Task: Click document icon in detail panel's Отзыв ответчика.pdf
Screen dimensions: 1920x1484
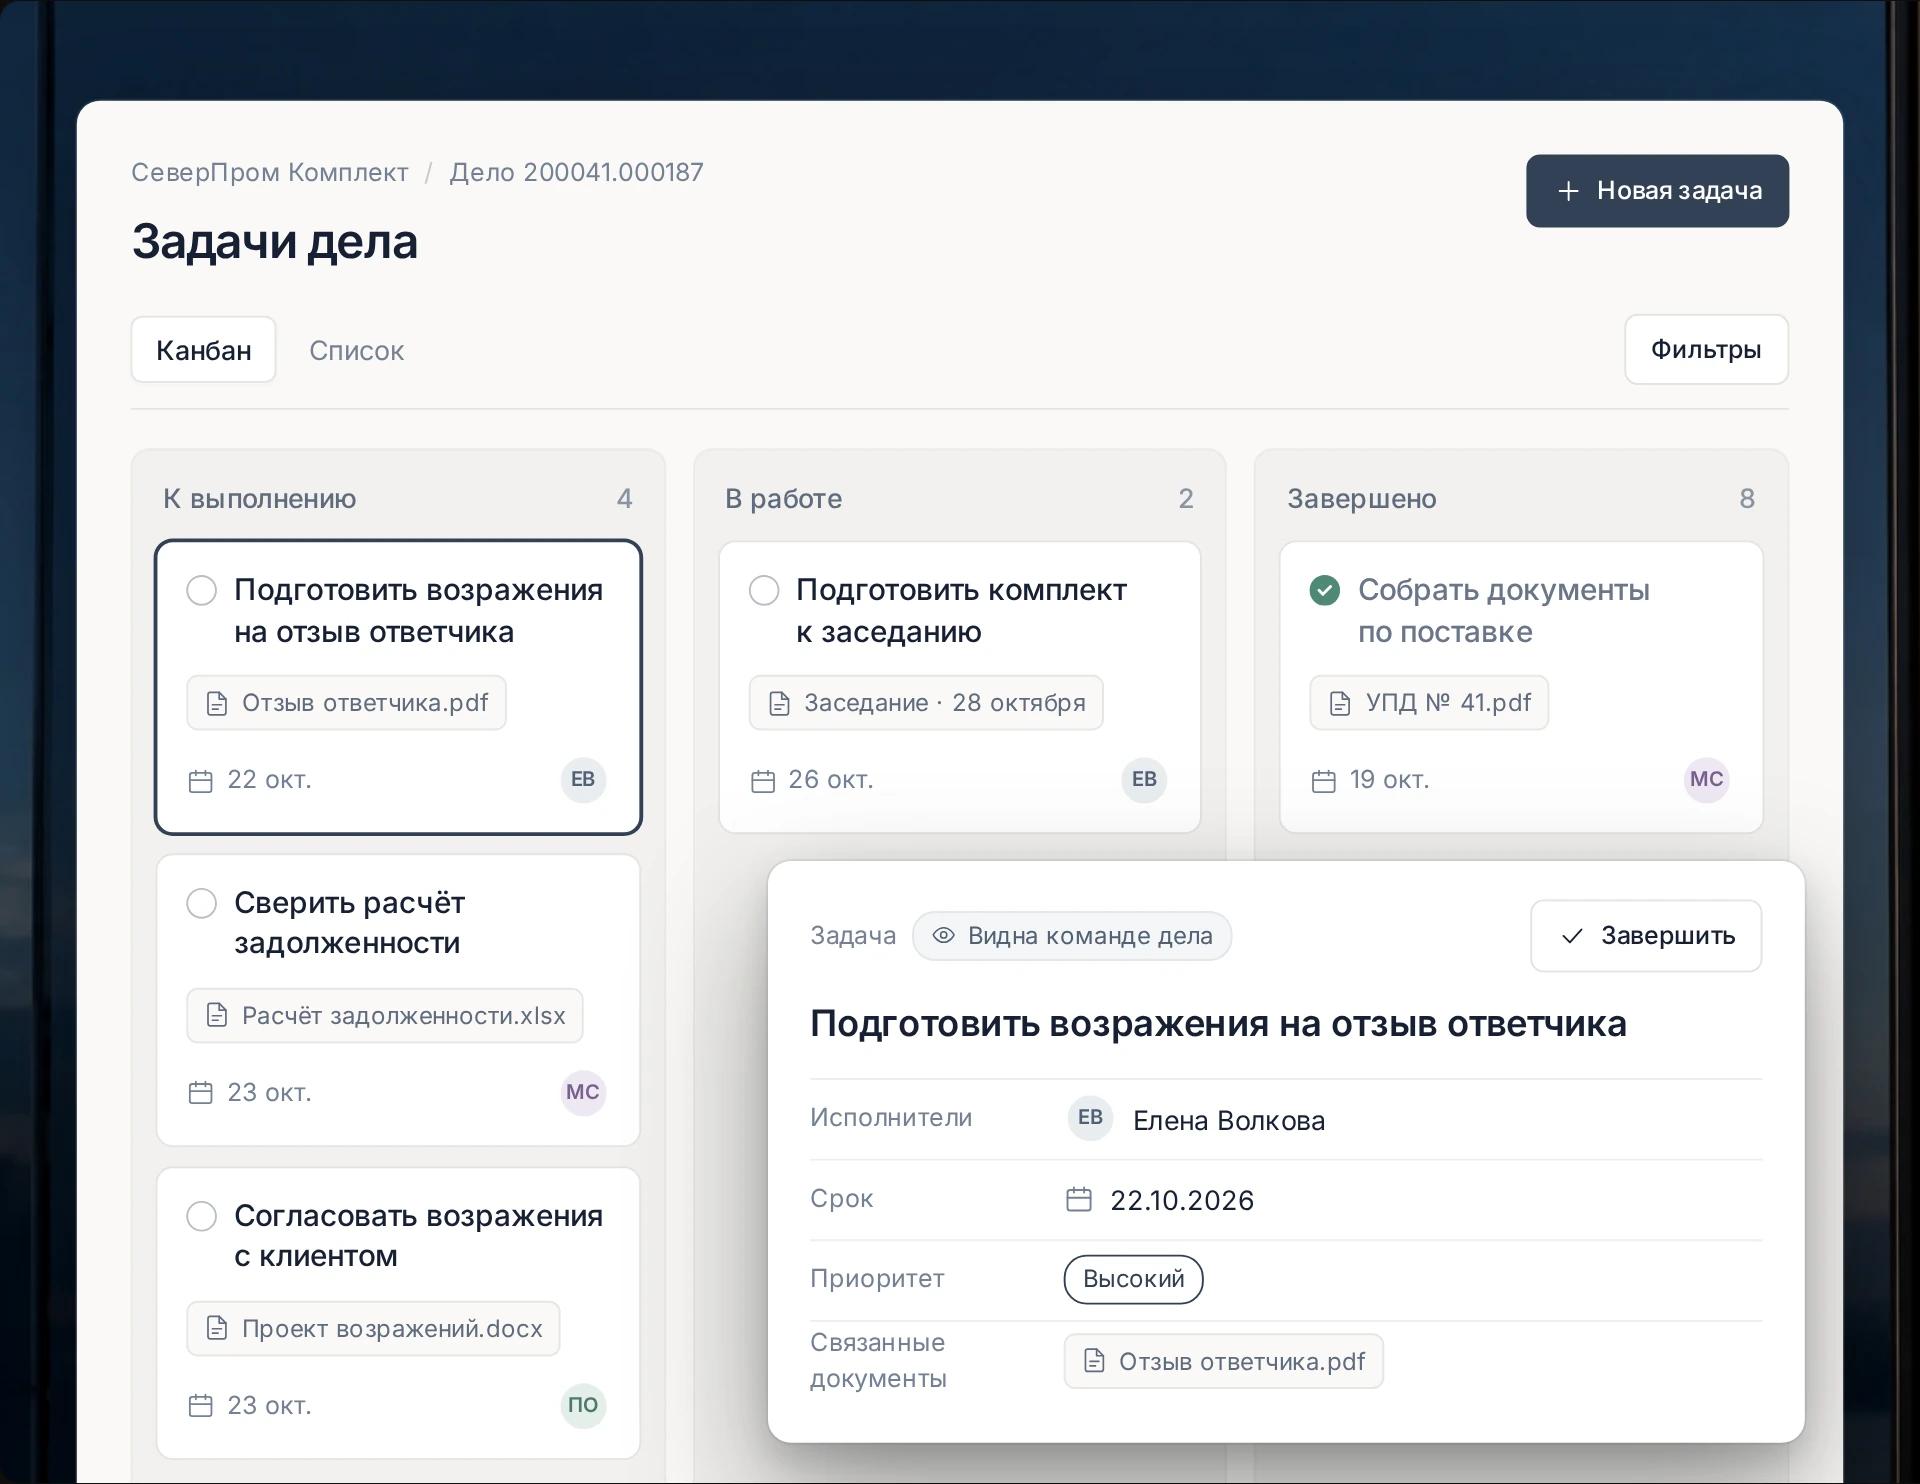Action: tap(1094, 1361)
